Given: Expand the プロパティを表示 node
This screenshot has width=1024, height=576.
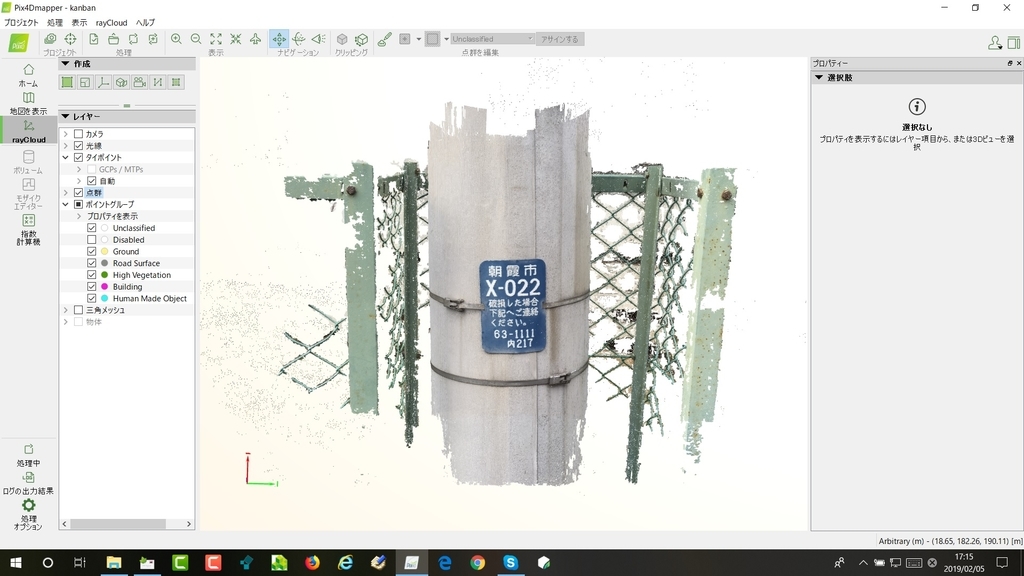Looking at the screenshot, I should [x=79, y=216].
